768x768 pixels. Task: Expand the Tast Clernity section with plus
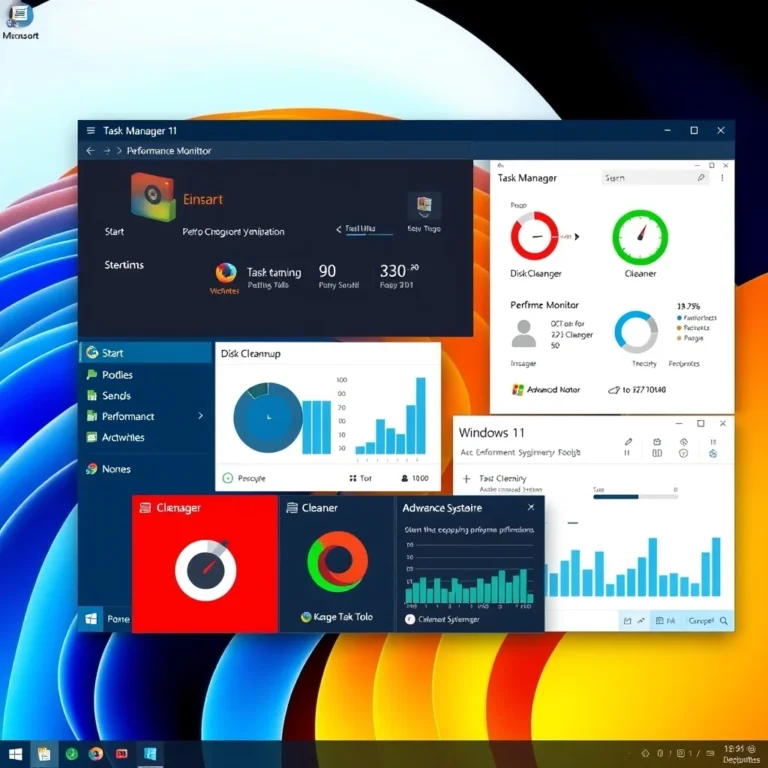tap(467, 479)
